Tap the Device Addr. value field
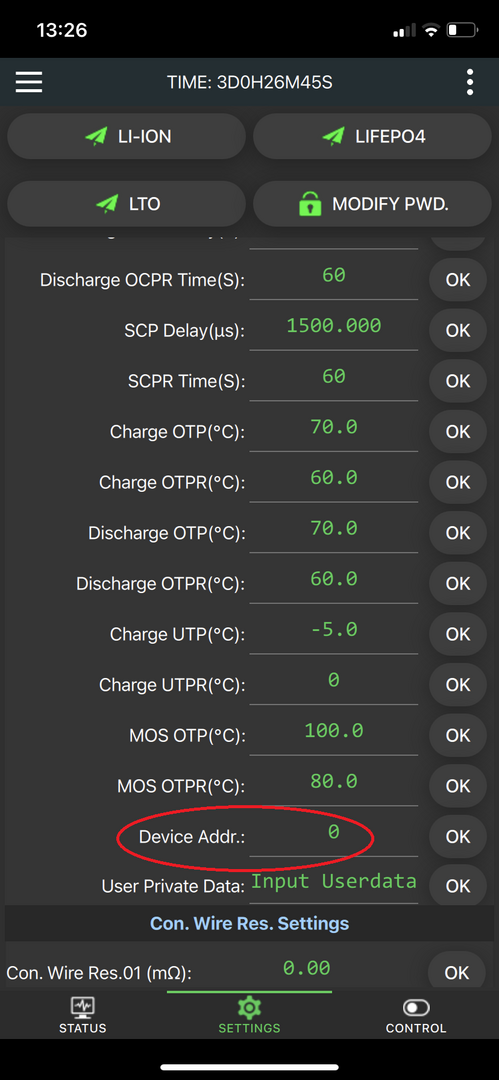Image resolution: width=499 pixels, height=1080 pixels. tap(334, 835)
